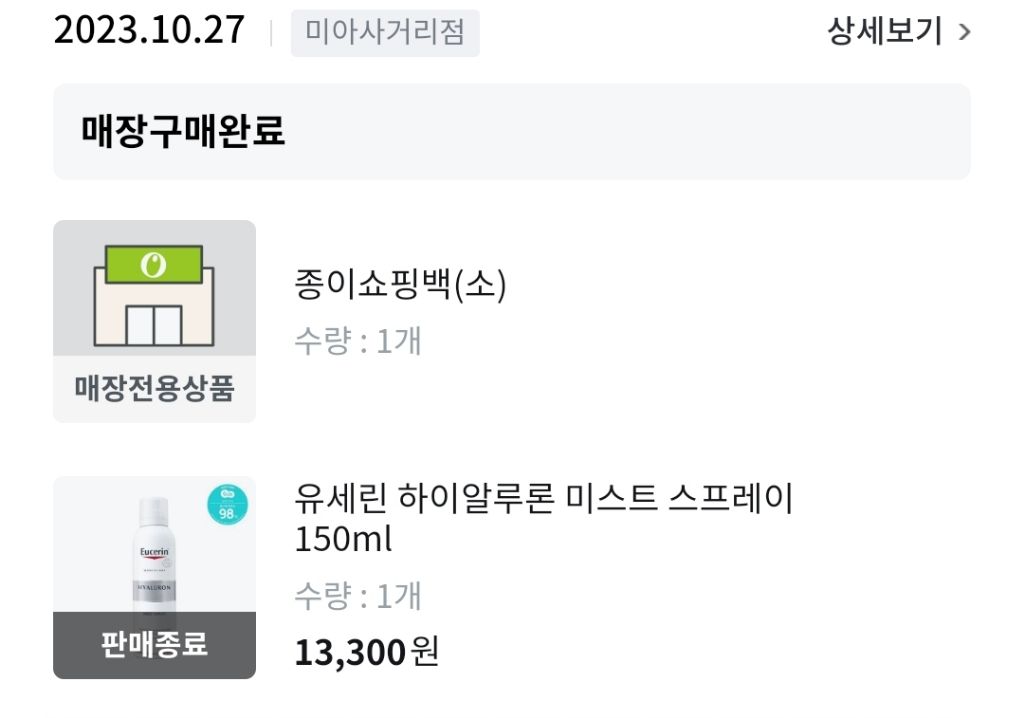Click the 판매종료 overlay label
1024x718 pixels.
[154, 644]
